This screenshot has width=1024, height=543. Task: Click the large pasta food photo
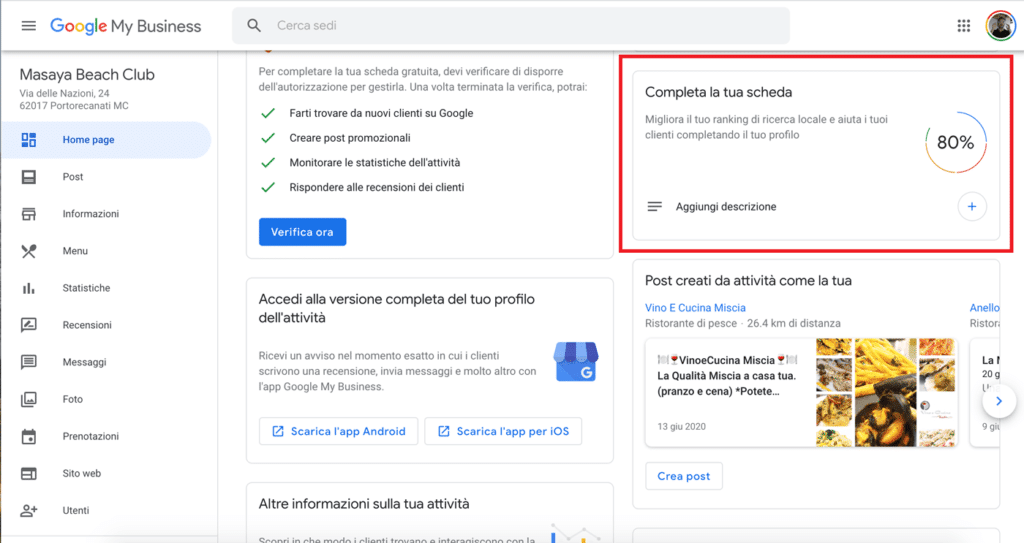coord(885,393)
